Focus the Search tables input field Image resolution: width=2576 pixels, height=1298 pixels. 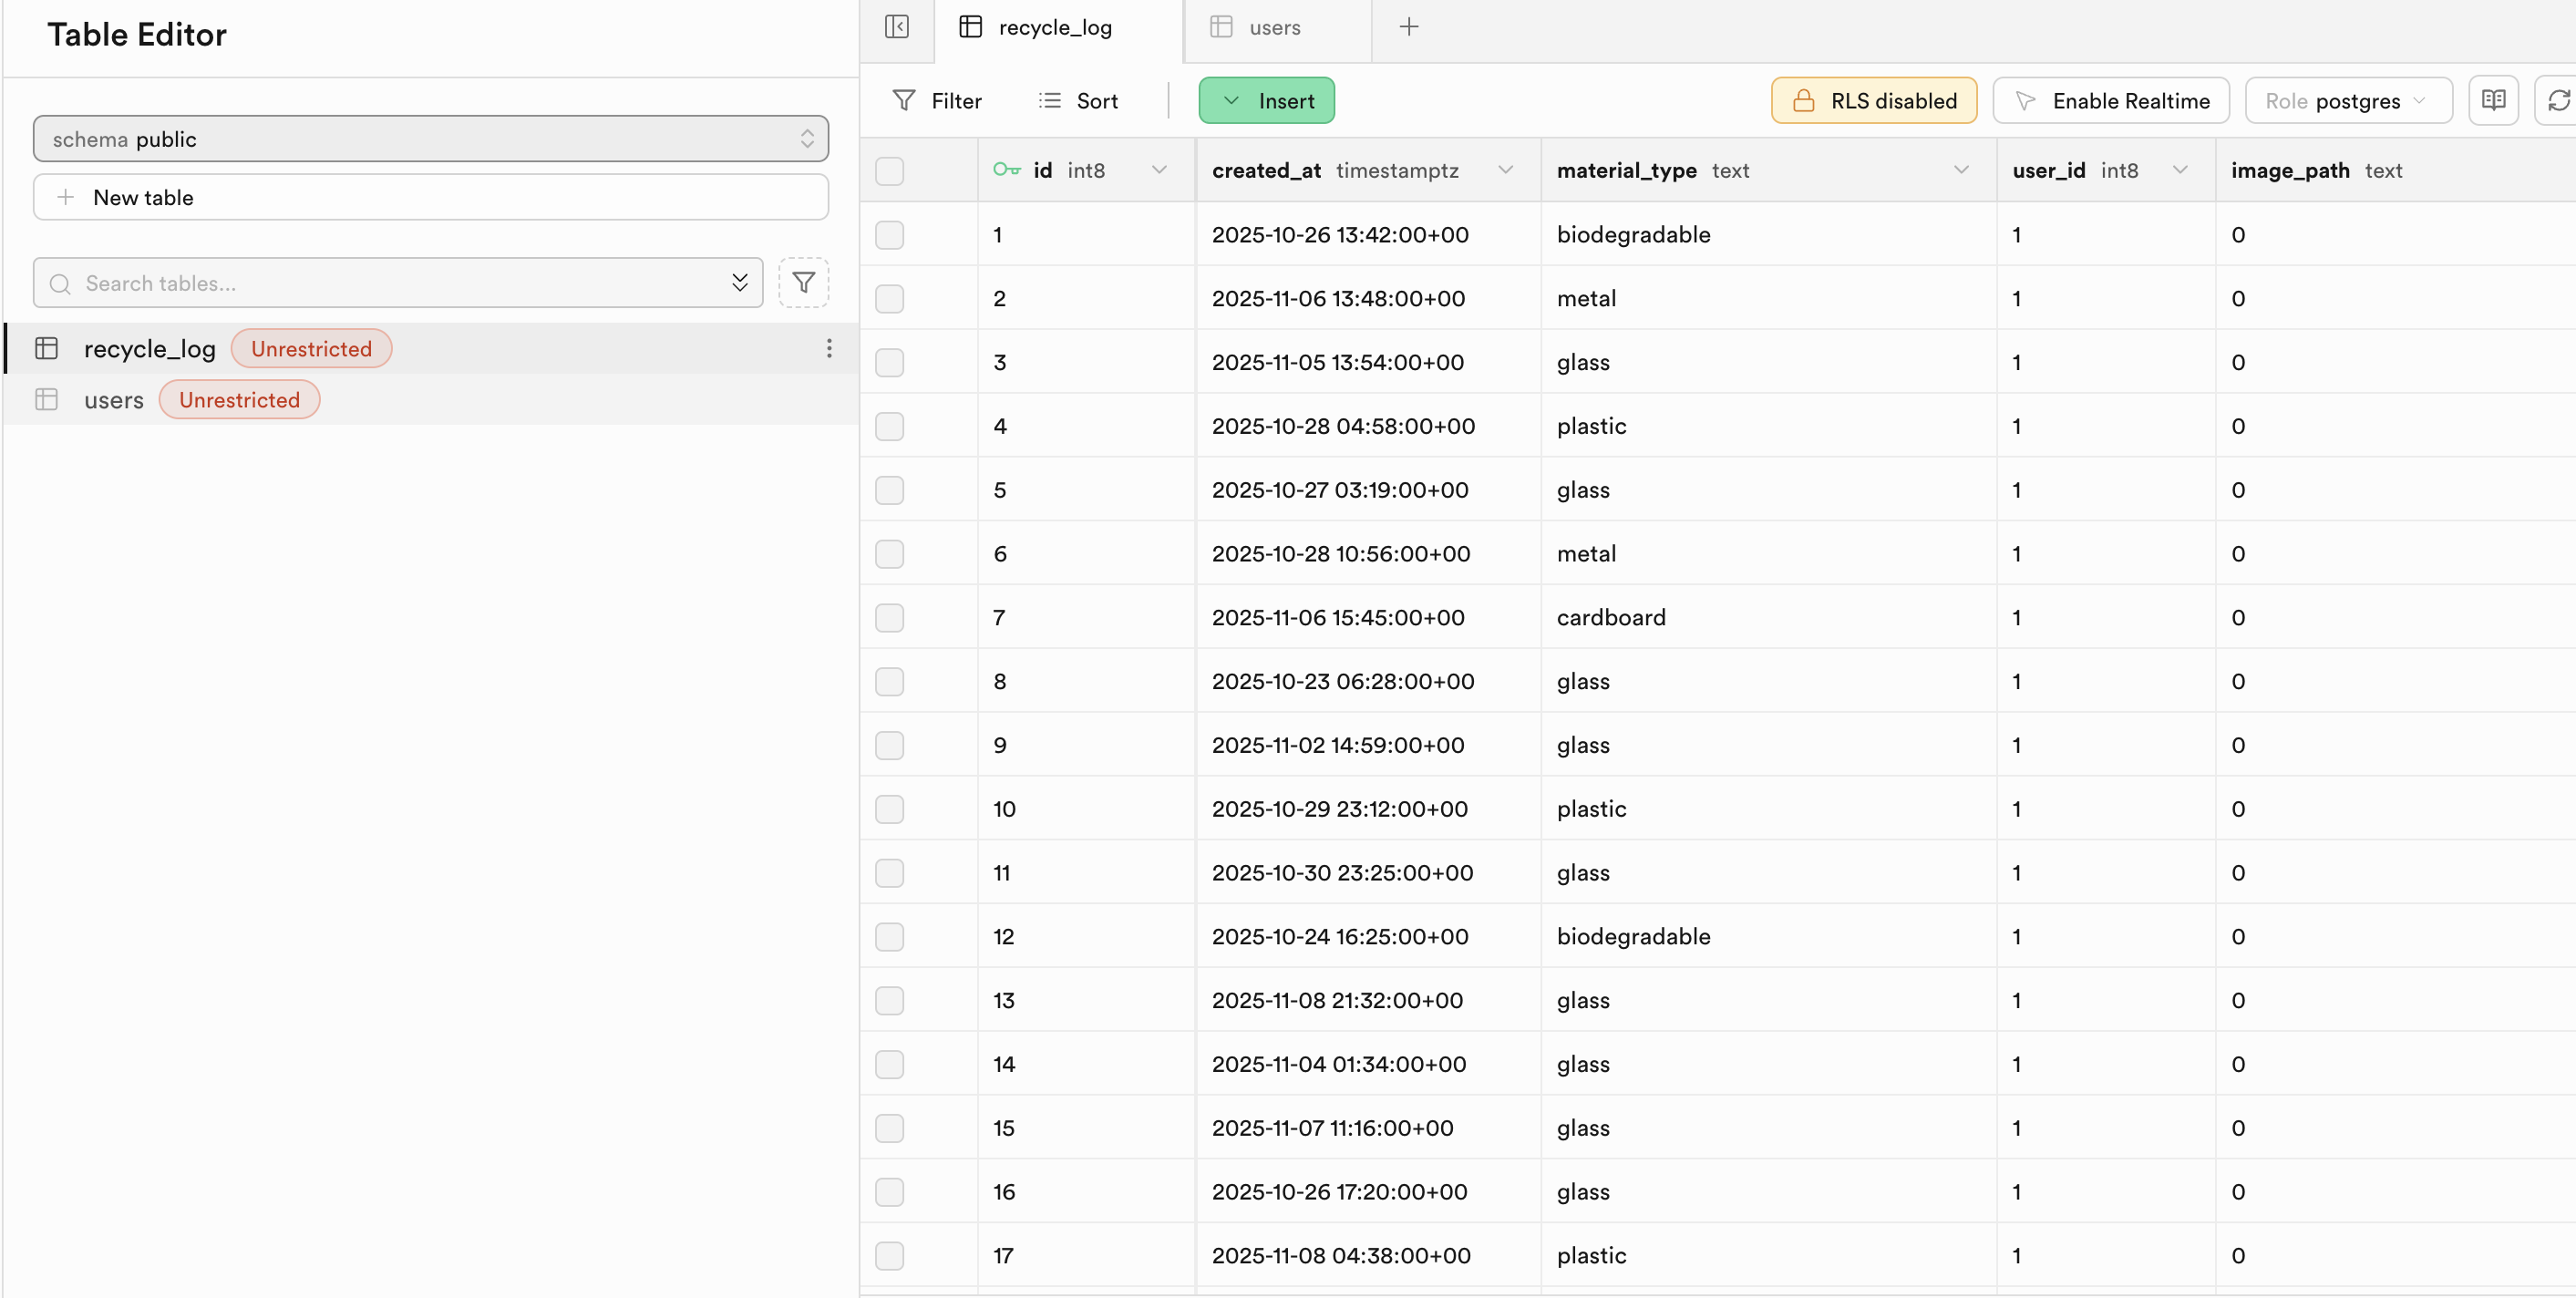400,283
